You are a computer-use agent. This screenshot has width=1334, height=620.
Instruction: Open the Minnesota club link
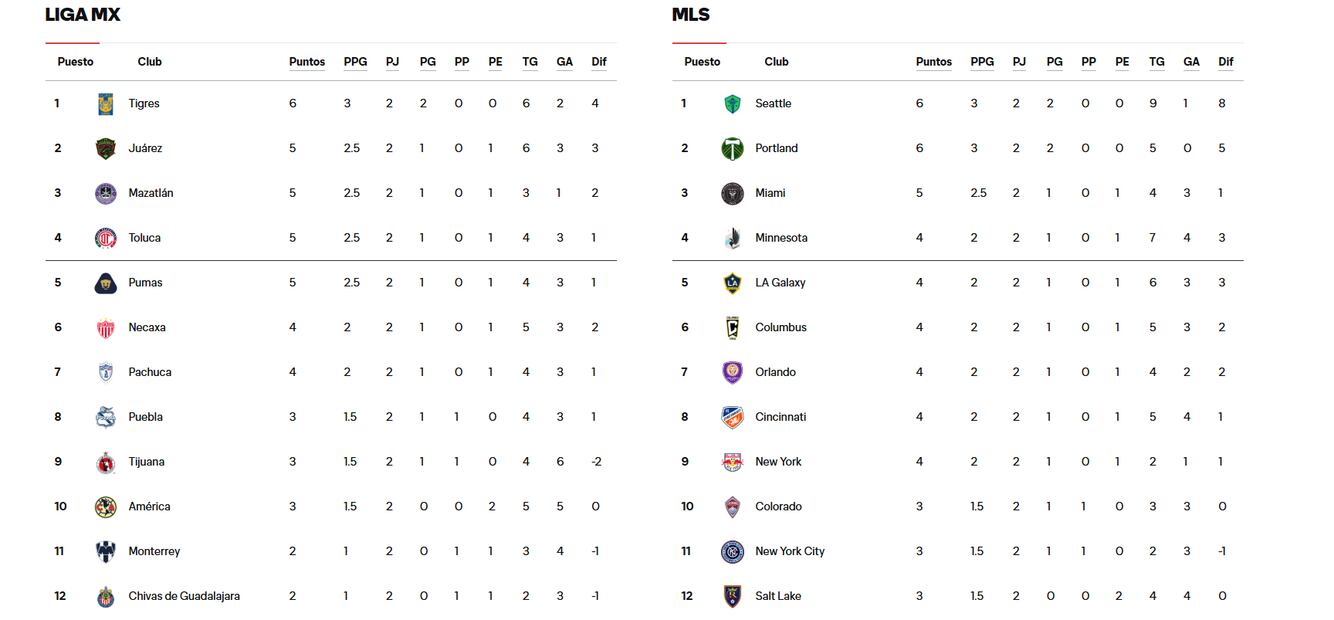(x=781, y=238)
